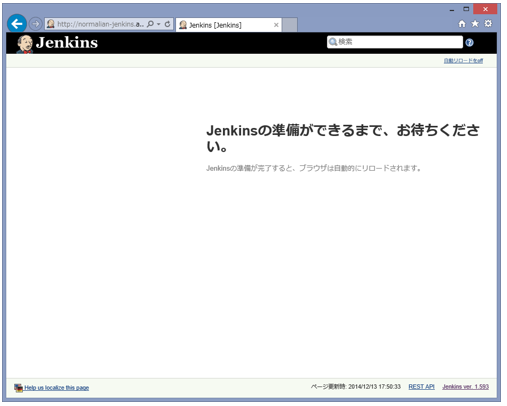The height and width of the screenshot is (406, 507).
Task: Click the magnifier icon inside Jenkins search box
Action: point(333,42)
